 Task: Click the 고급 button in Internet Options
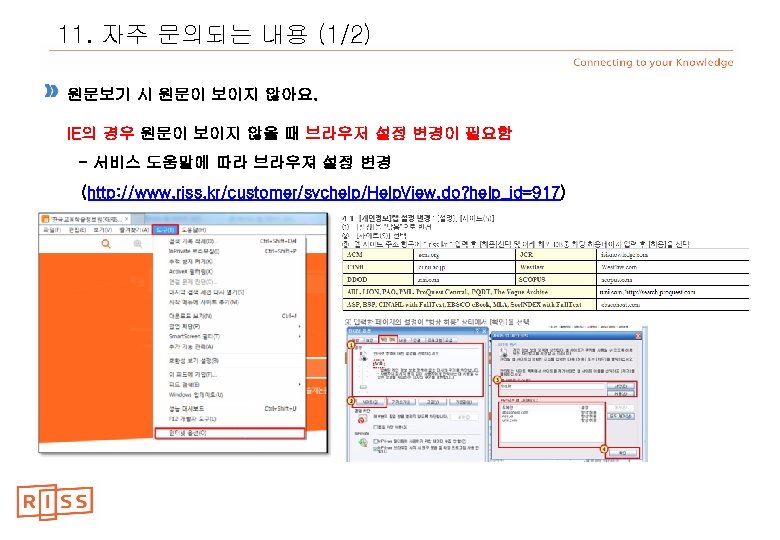[433, 402]
